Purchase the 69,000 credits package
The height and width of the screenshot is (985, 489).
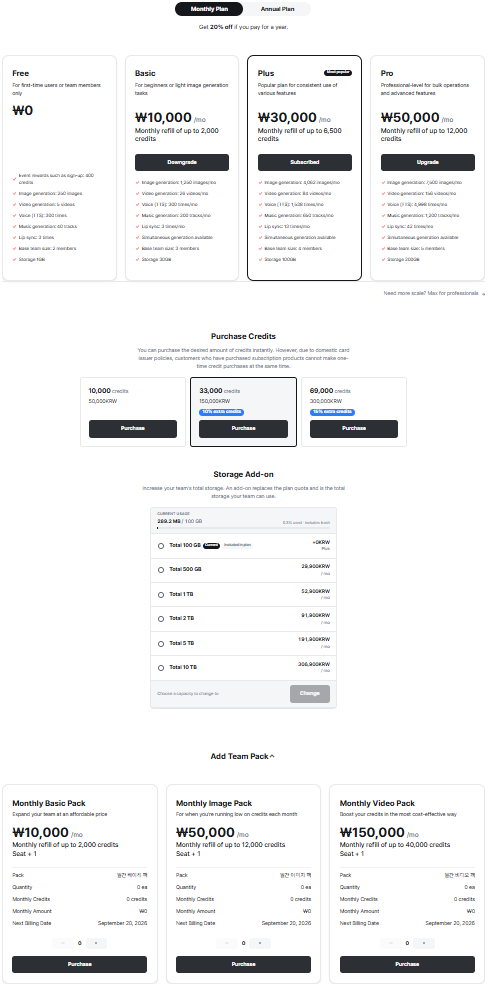[354, 428]
